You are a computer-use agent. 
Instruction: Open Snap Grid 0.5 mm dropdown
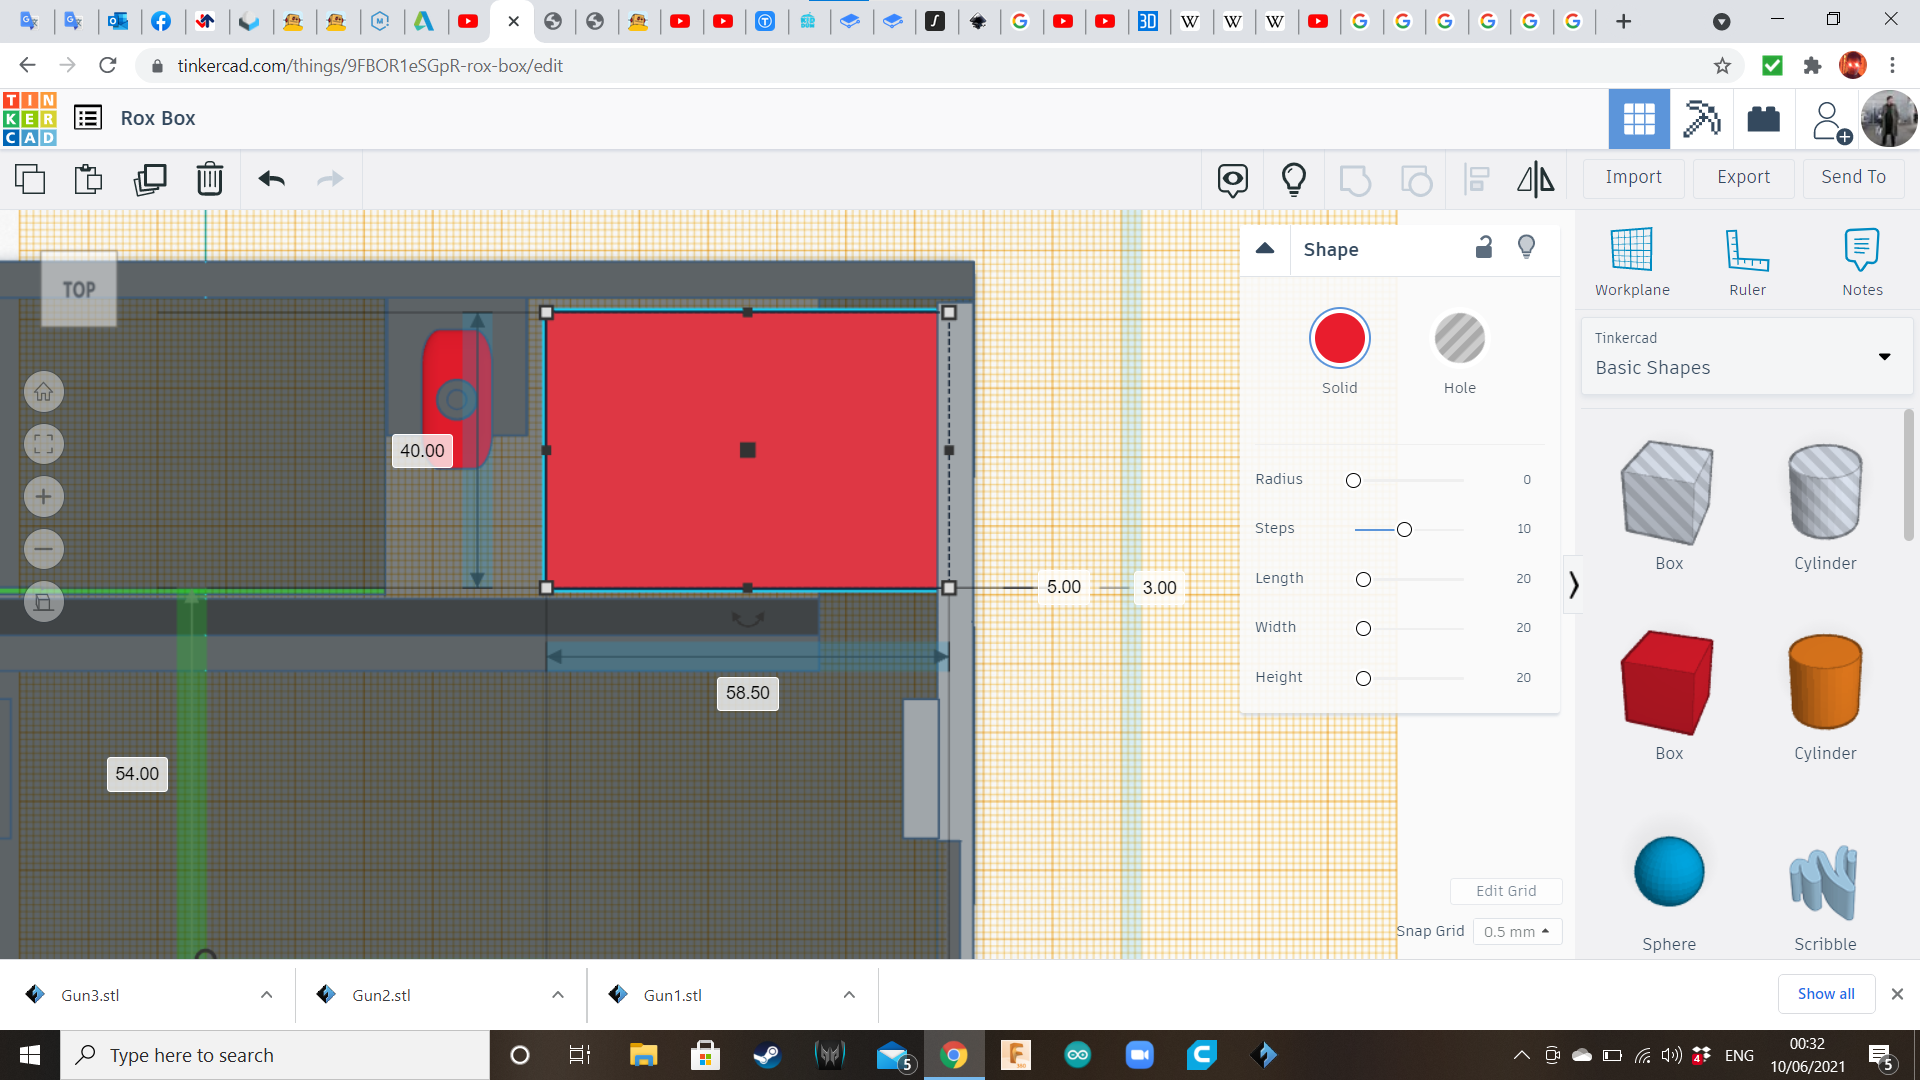1516,932
